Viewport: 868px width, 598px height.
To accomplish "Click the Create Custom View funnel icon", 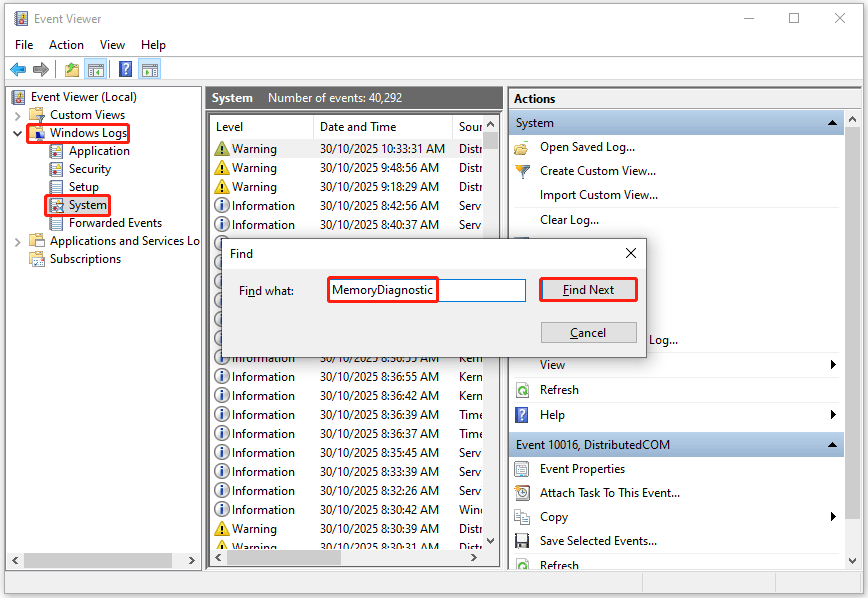I will (522, 171).
